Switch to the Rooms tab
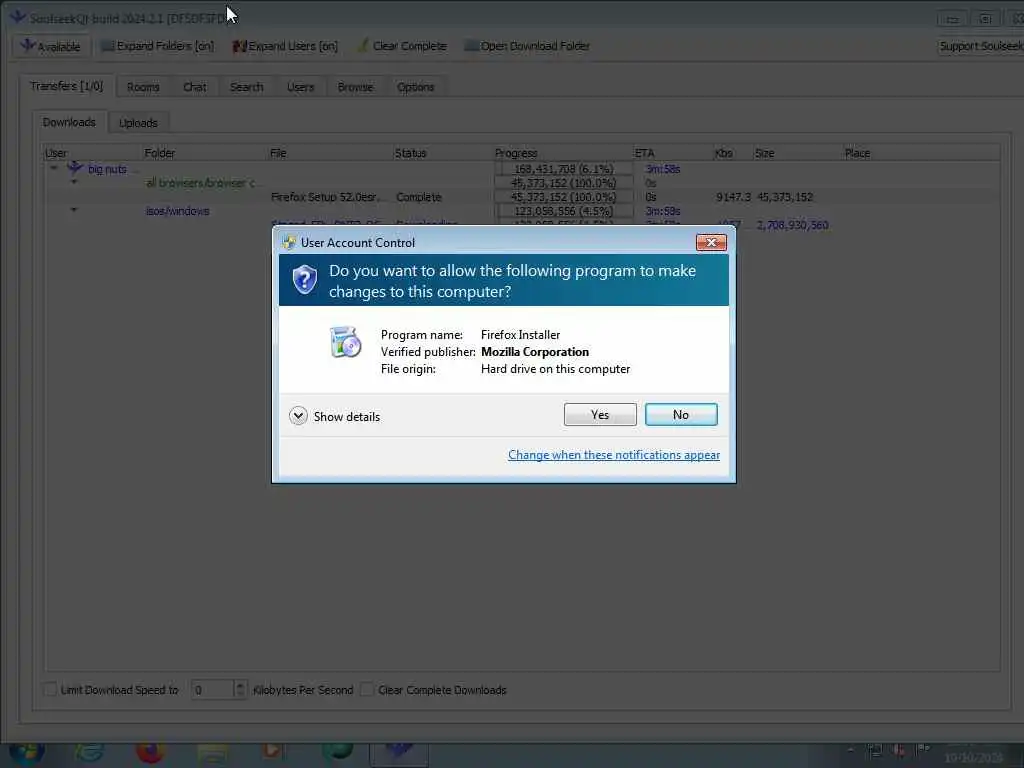This screenshot has width=1024, height=768. pos(143,87)
